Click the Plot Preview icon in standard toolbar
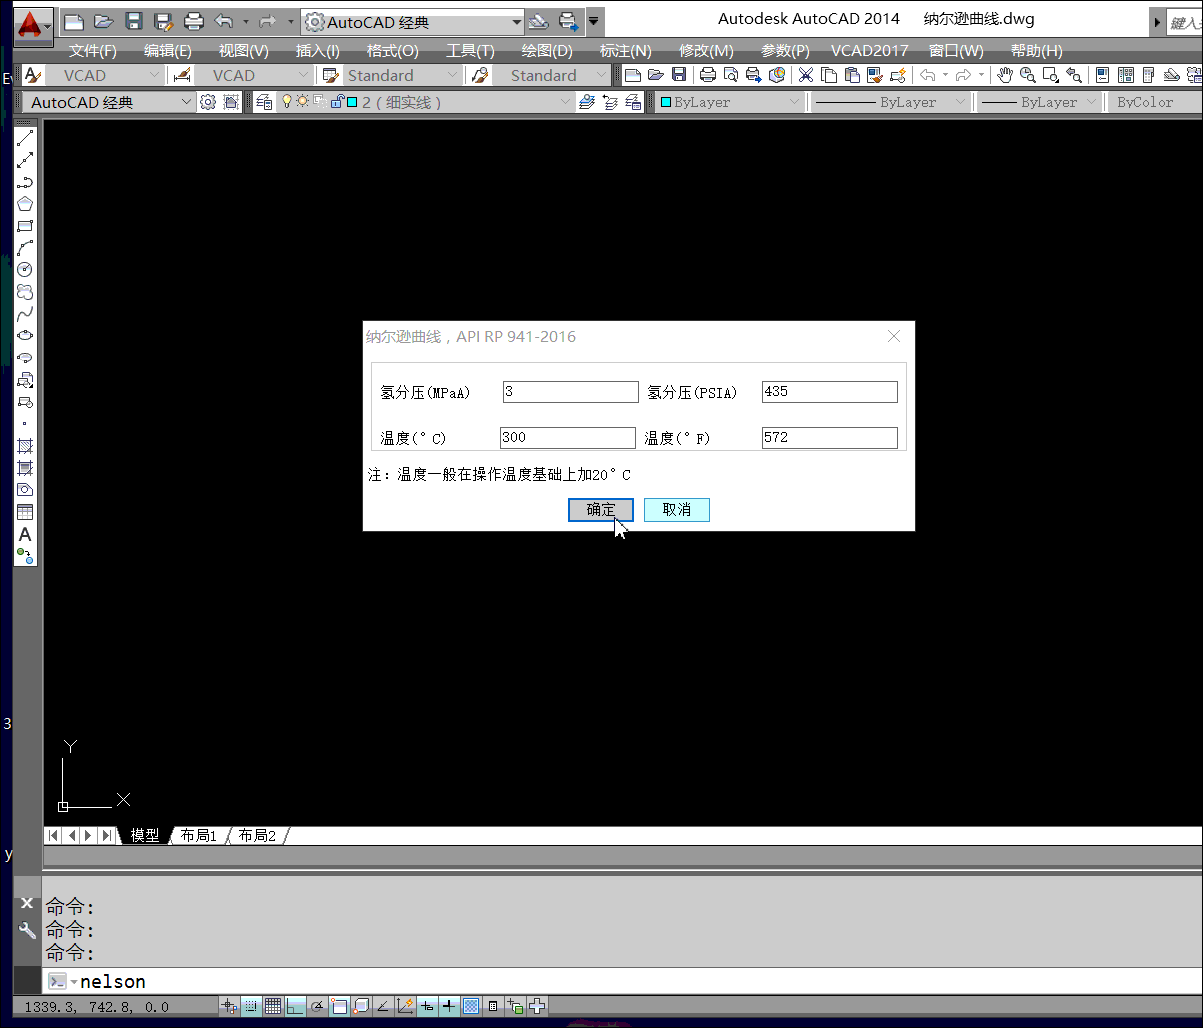The width and height of the screenshot is (1203, 1028). click(731, 75)
